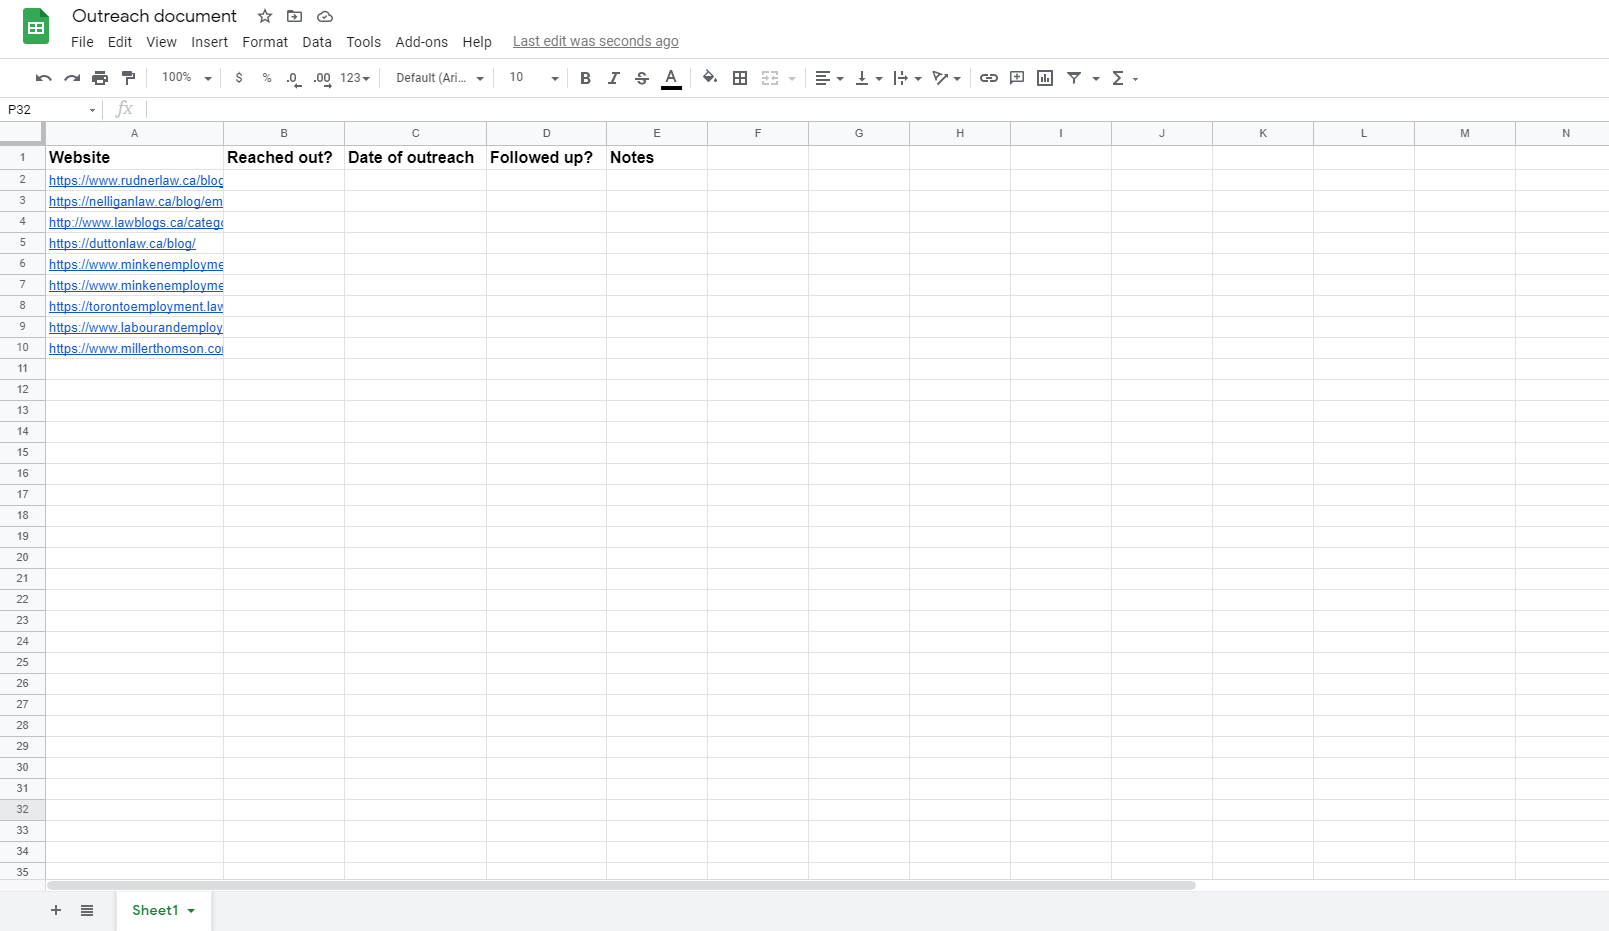Image resolution: width=1609 pixels, height=931 pixels.
Task: Open the Format menu
Action: coord(264,42)
